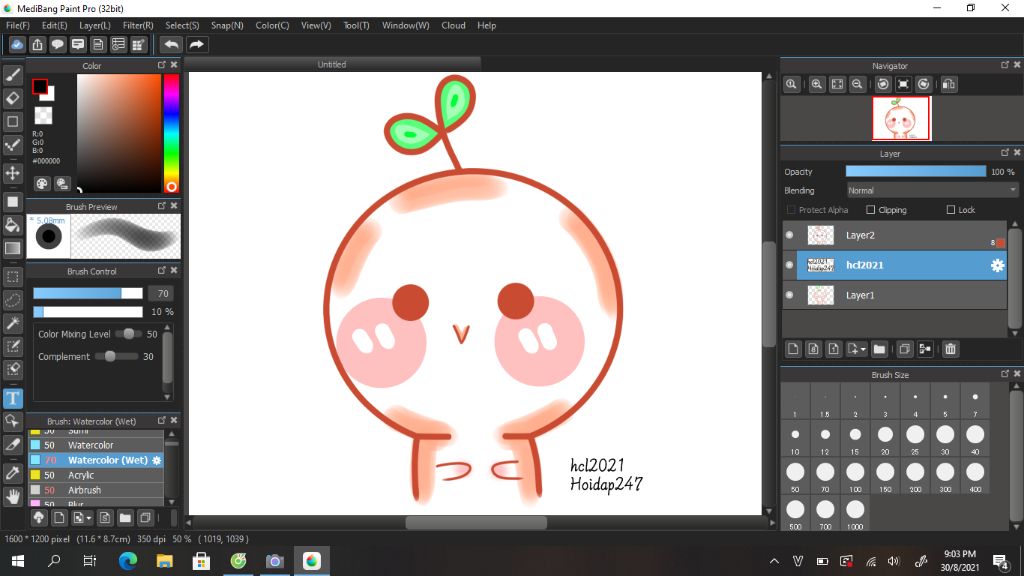This screenshot has width=1024, height=576.
Task: Select the Move tool
Action: [x=12, y=173]
